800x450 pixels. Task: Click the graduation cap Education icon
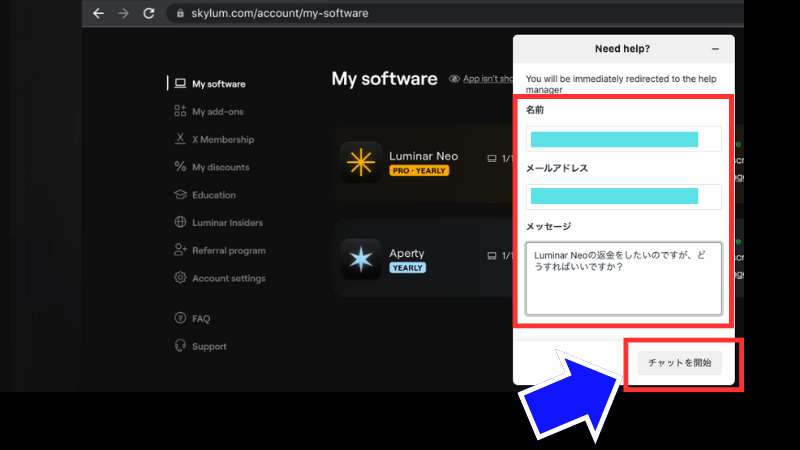(x=180, y=194)
